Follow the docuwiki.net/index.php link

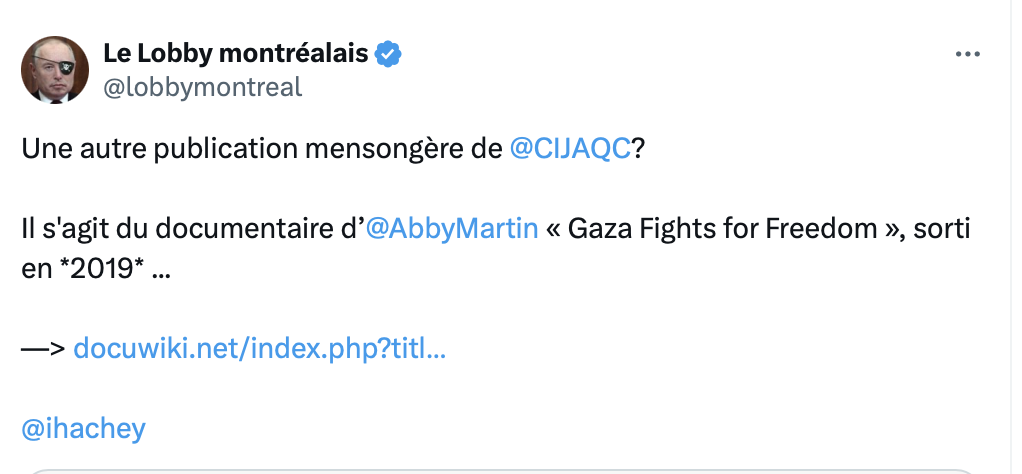pos(260,348)
